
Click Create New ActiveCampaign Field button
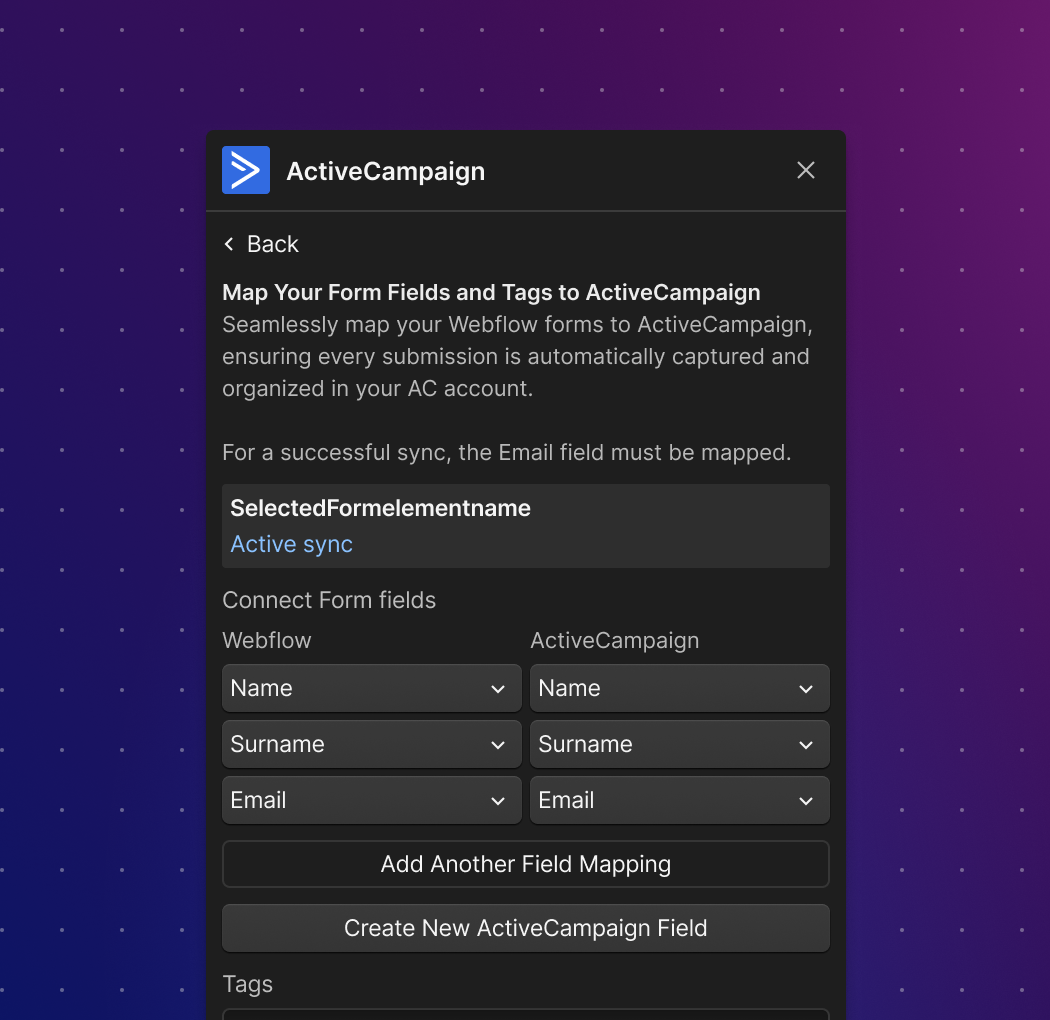click(526, 928)
